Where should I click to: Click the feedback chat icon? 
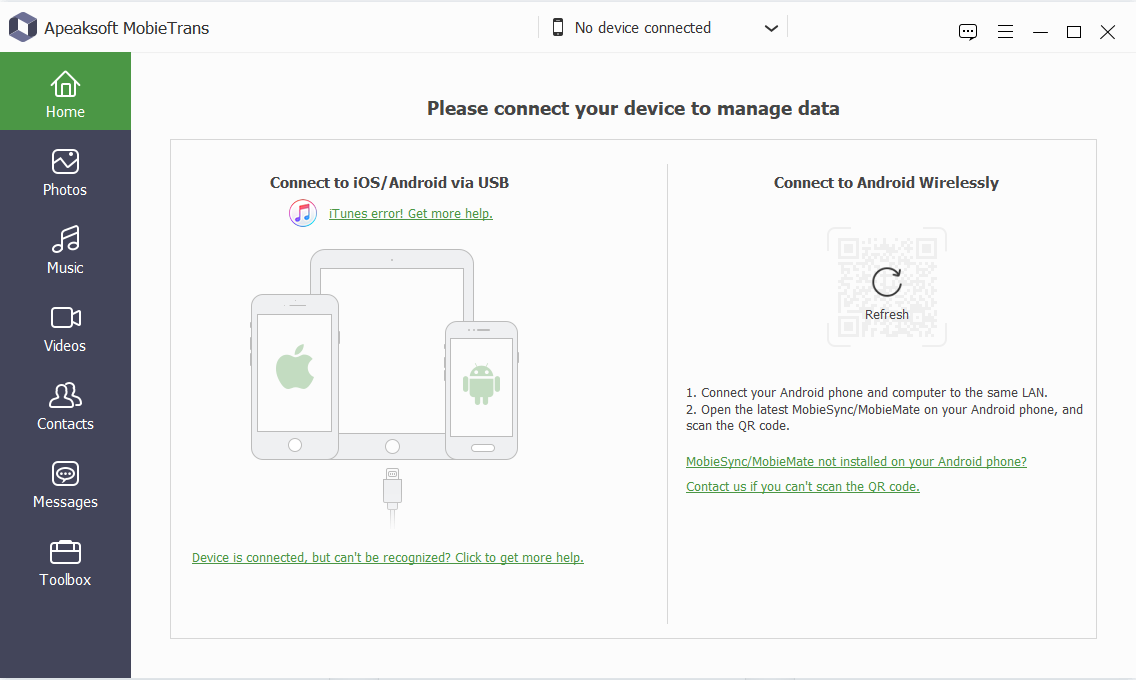click(x=967, y=32)
